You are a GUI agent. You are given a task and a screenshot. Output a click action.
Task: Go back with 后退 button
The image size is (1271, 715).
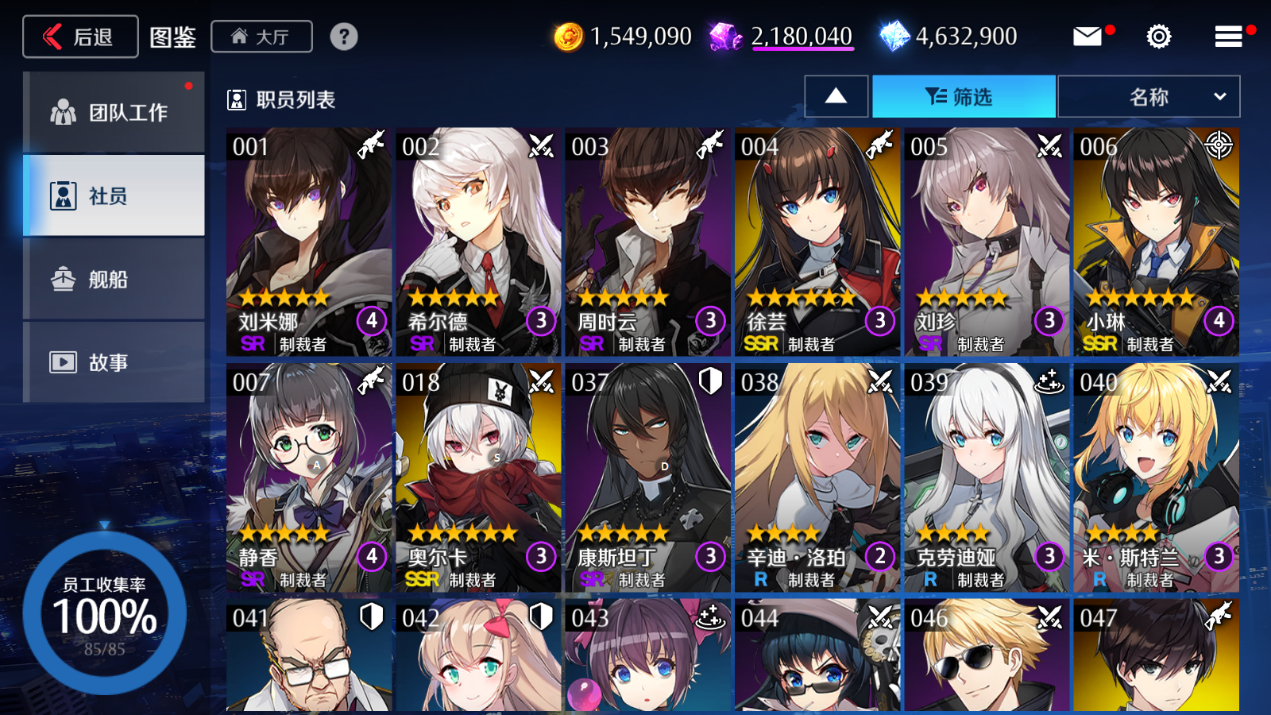pyautogui.click(x=80, y=37)
